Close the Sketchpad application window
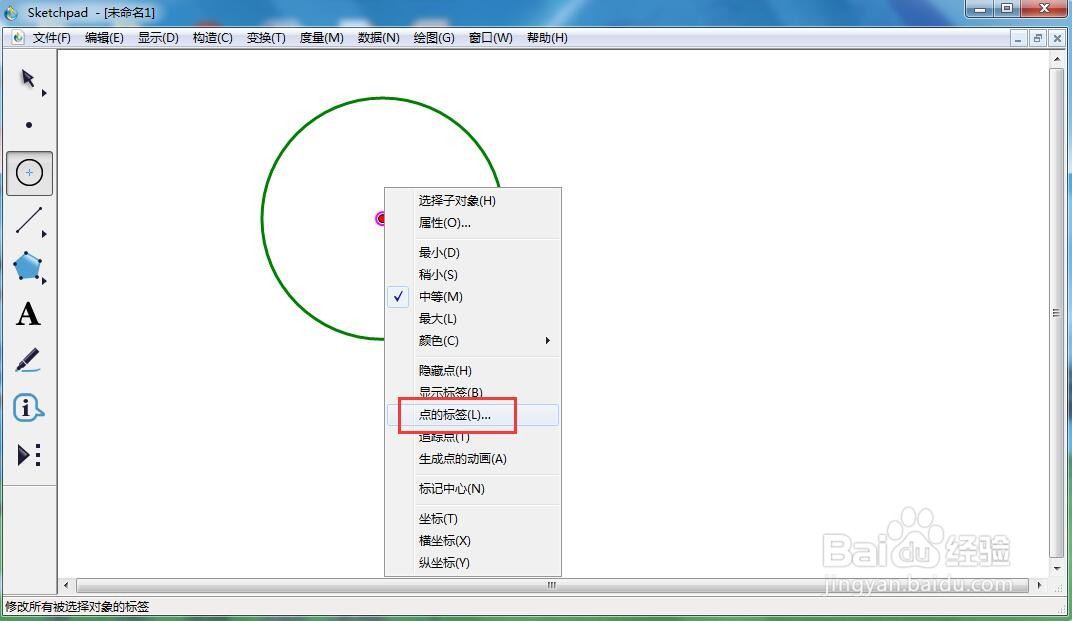This screenshot has height=621, width=1072. (x=1045, y=9)
